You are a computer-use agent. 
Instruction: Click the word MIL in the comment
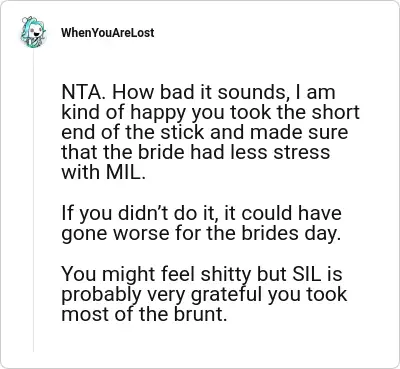(x=126, y=172)
